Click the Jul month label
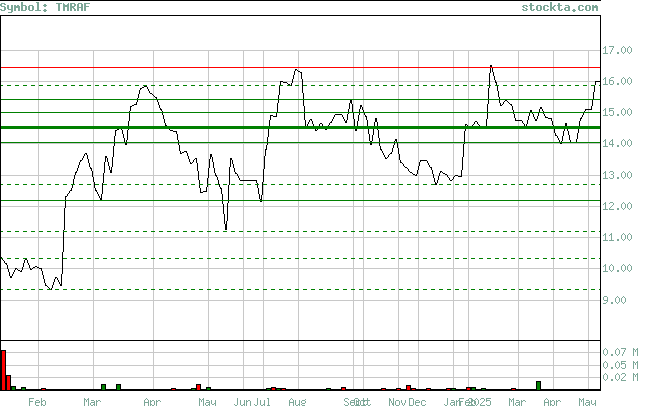Viewport: 655px width, 406px height. click(262, 401)
